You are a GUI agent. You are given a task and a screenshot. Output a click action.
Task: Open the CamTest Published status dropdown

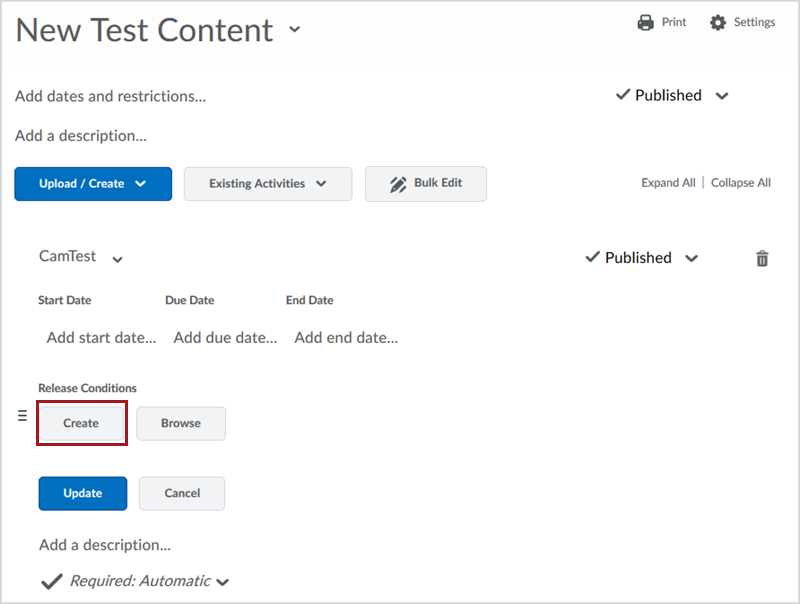pyautogui.click(x=691, y=258)
